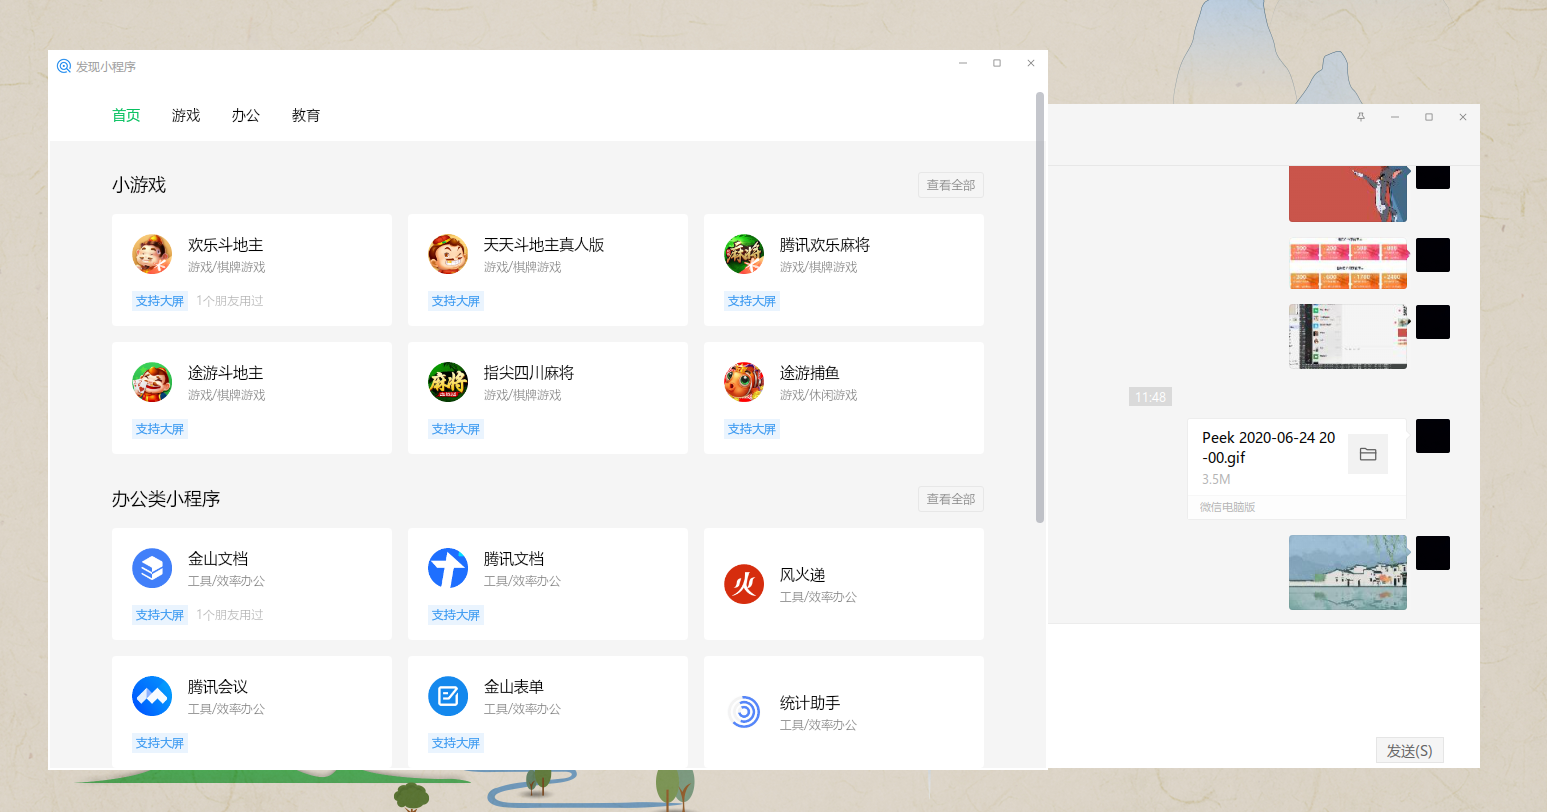Switch to the 办公 tab
This screenshot has height=812, width=1547.
(x=246, y=115)
